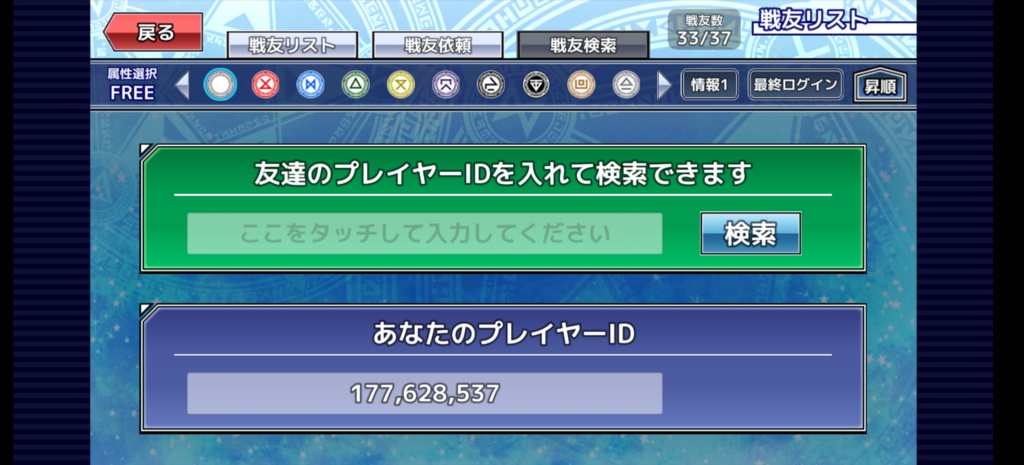Screen dimensions: 1024x465
Task: Select the dark shield-shaped attribute icon
Action: point(536,85)
